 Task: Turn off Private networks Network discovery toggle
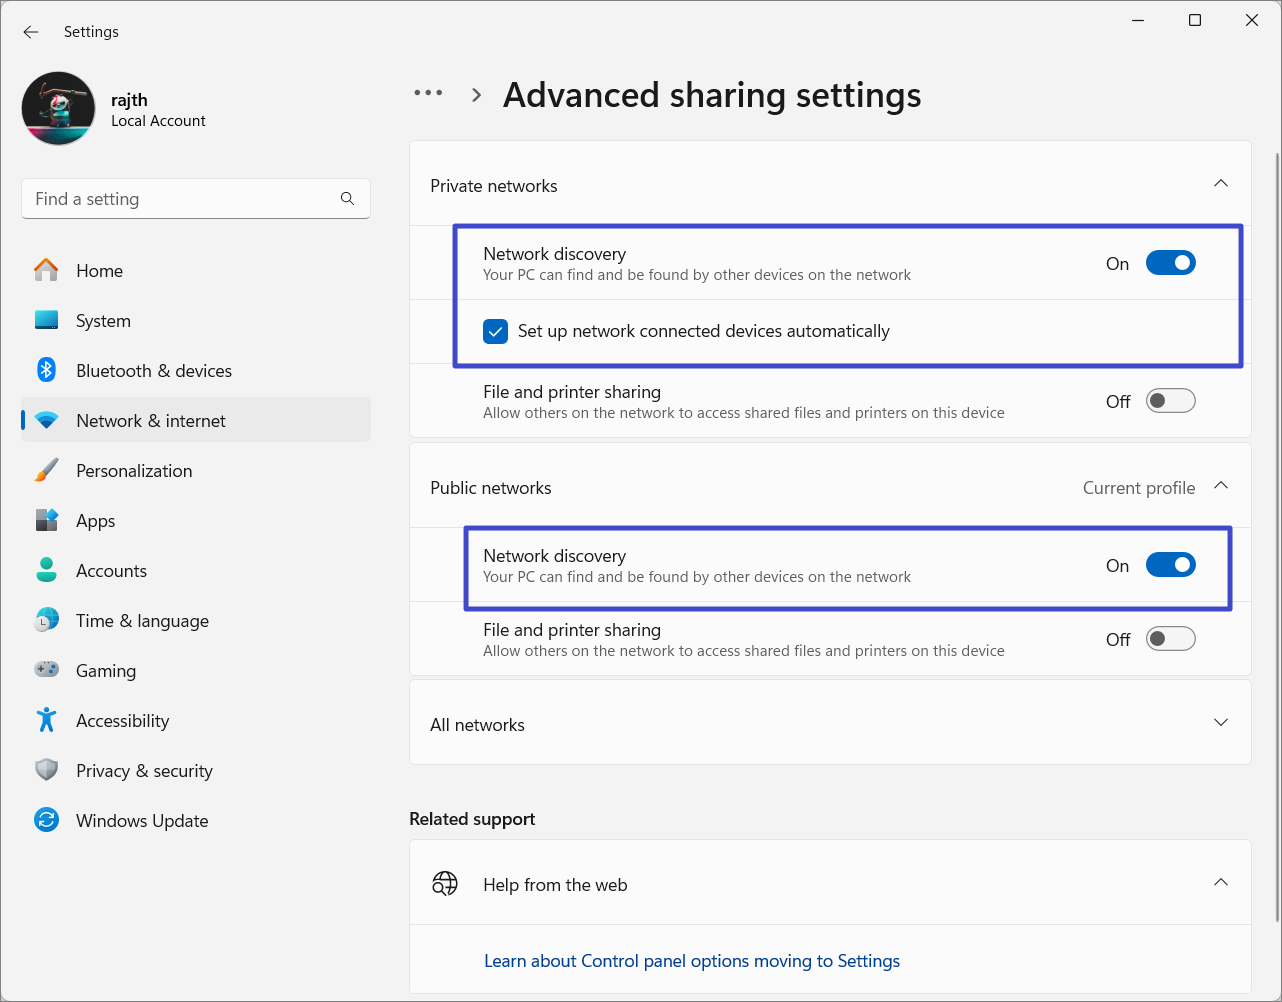1170,263
